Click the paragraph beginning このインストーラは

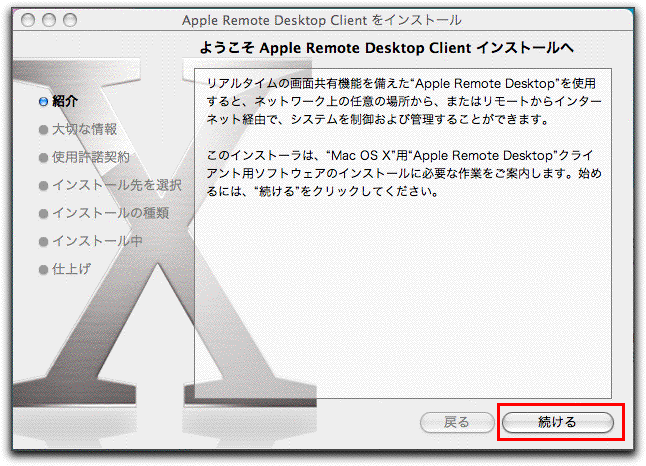[404, 173]
